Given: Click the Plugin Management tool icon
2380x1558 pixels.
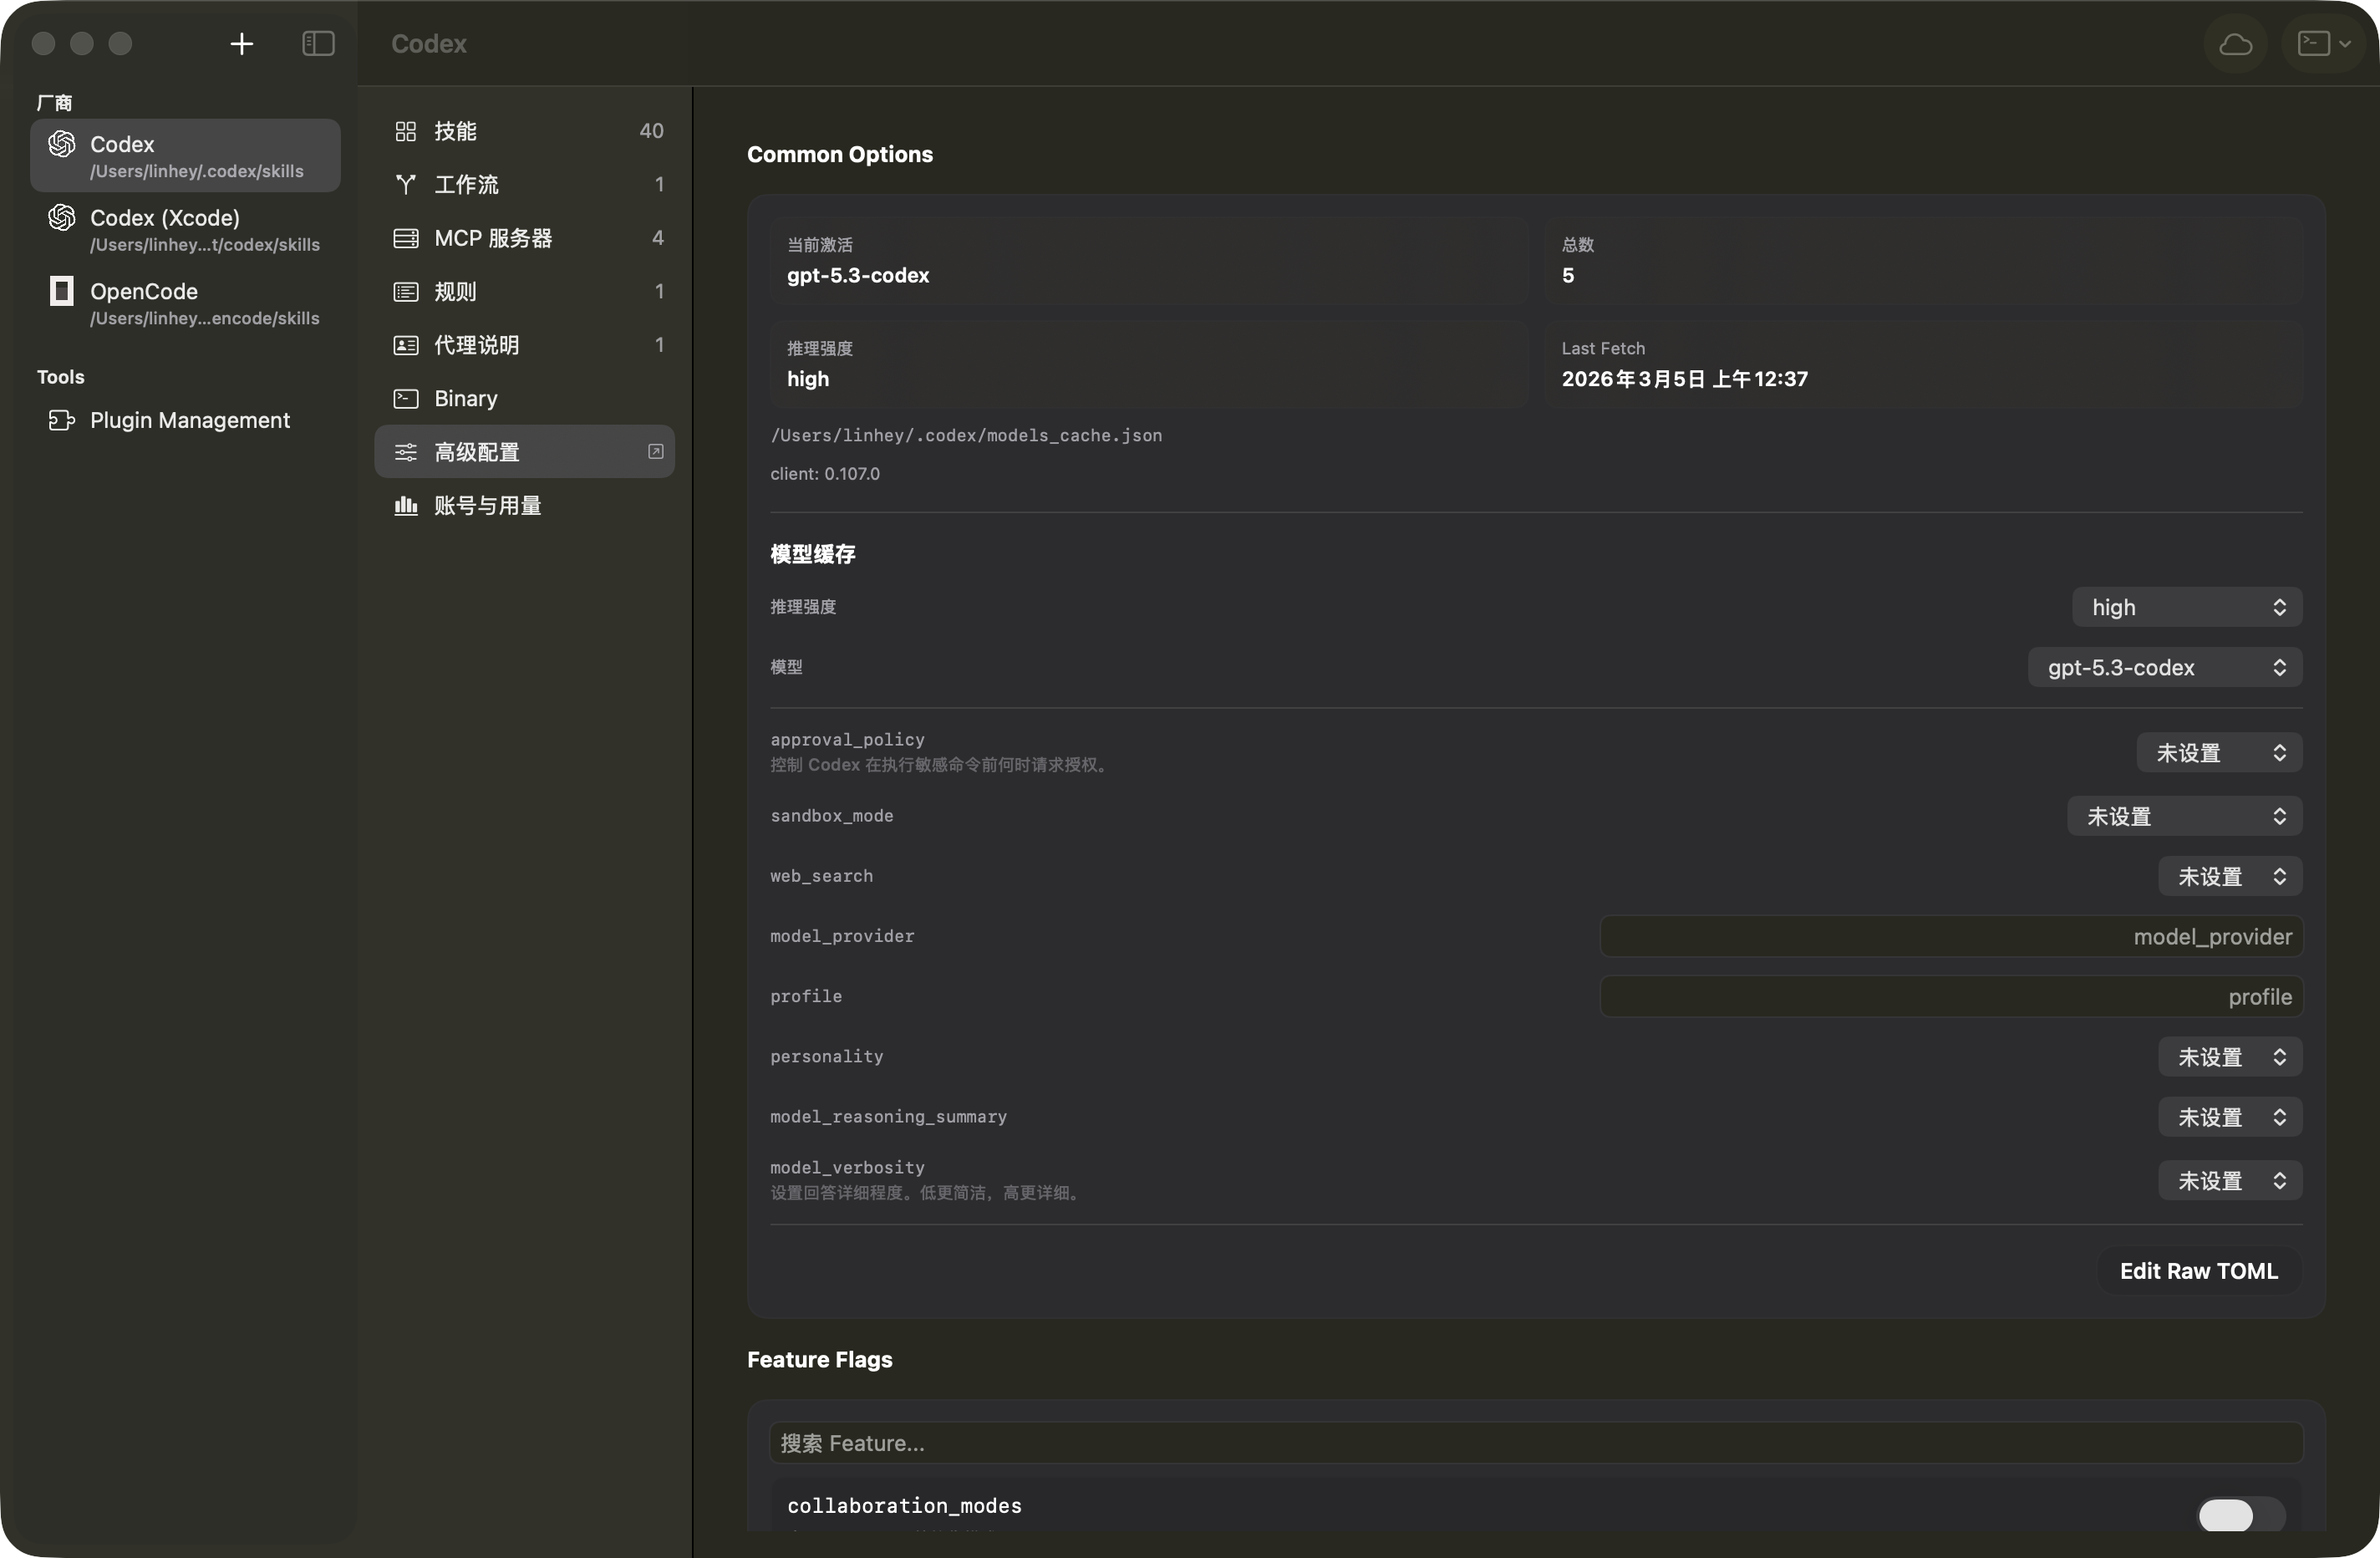Looking at the screenshot, I should click(61, 420).
